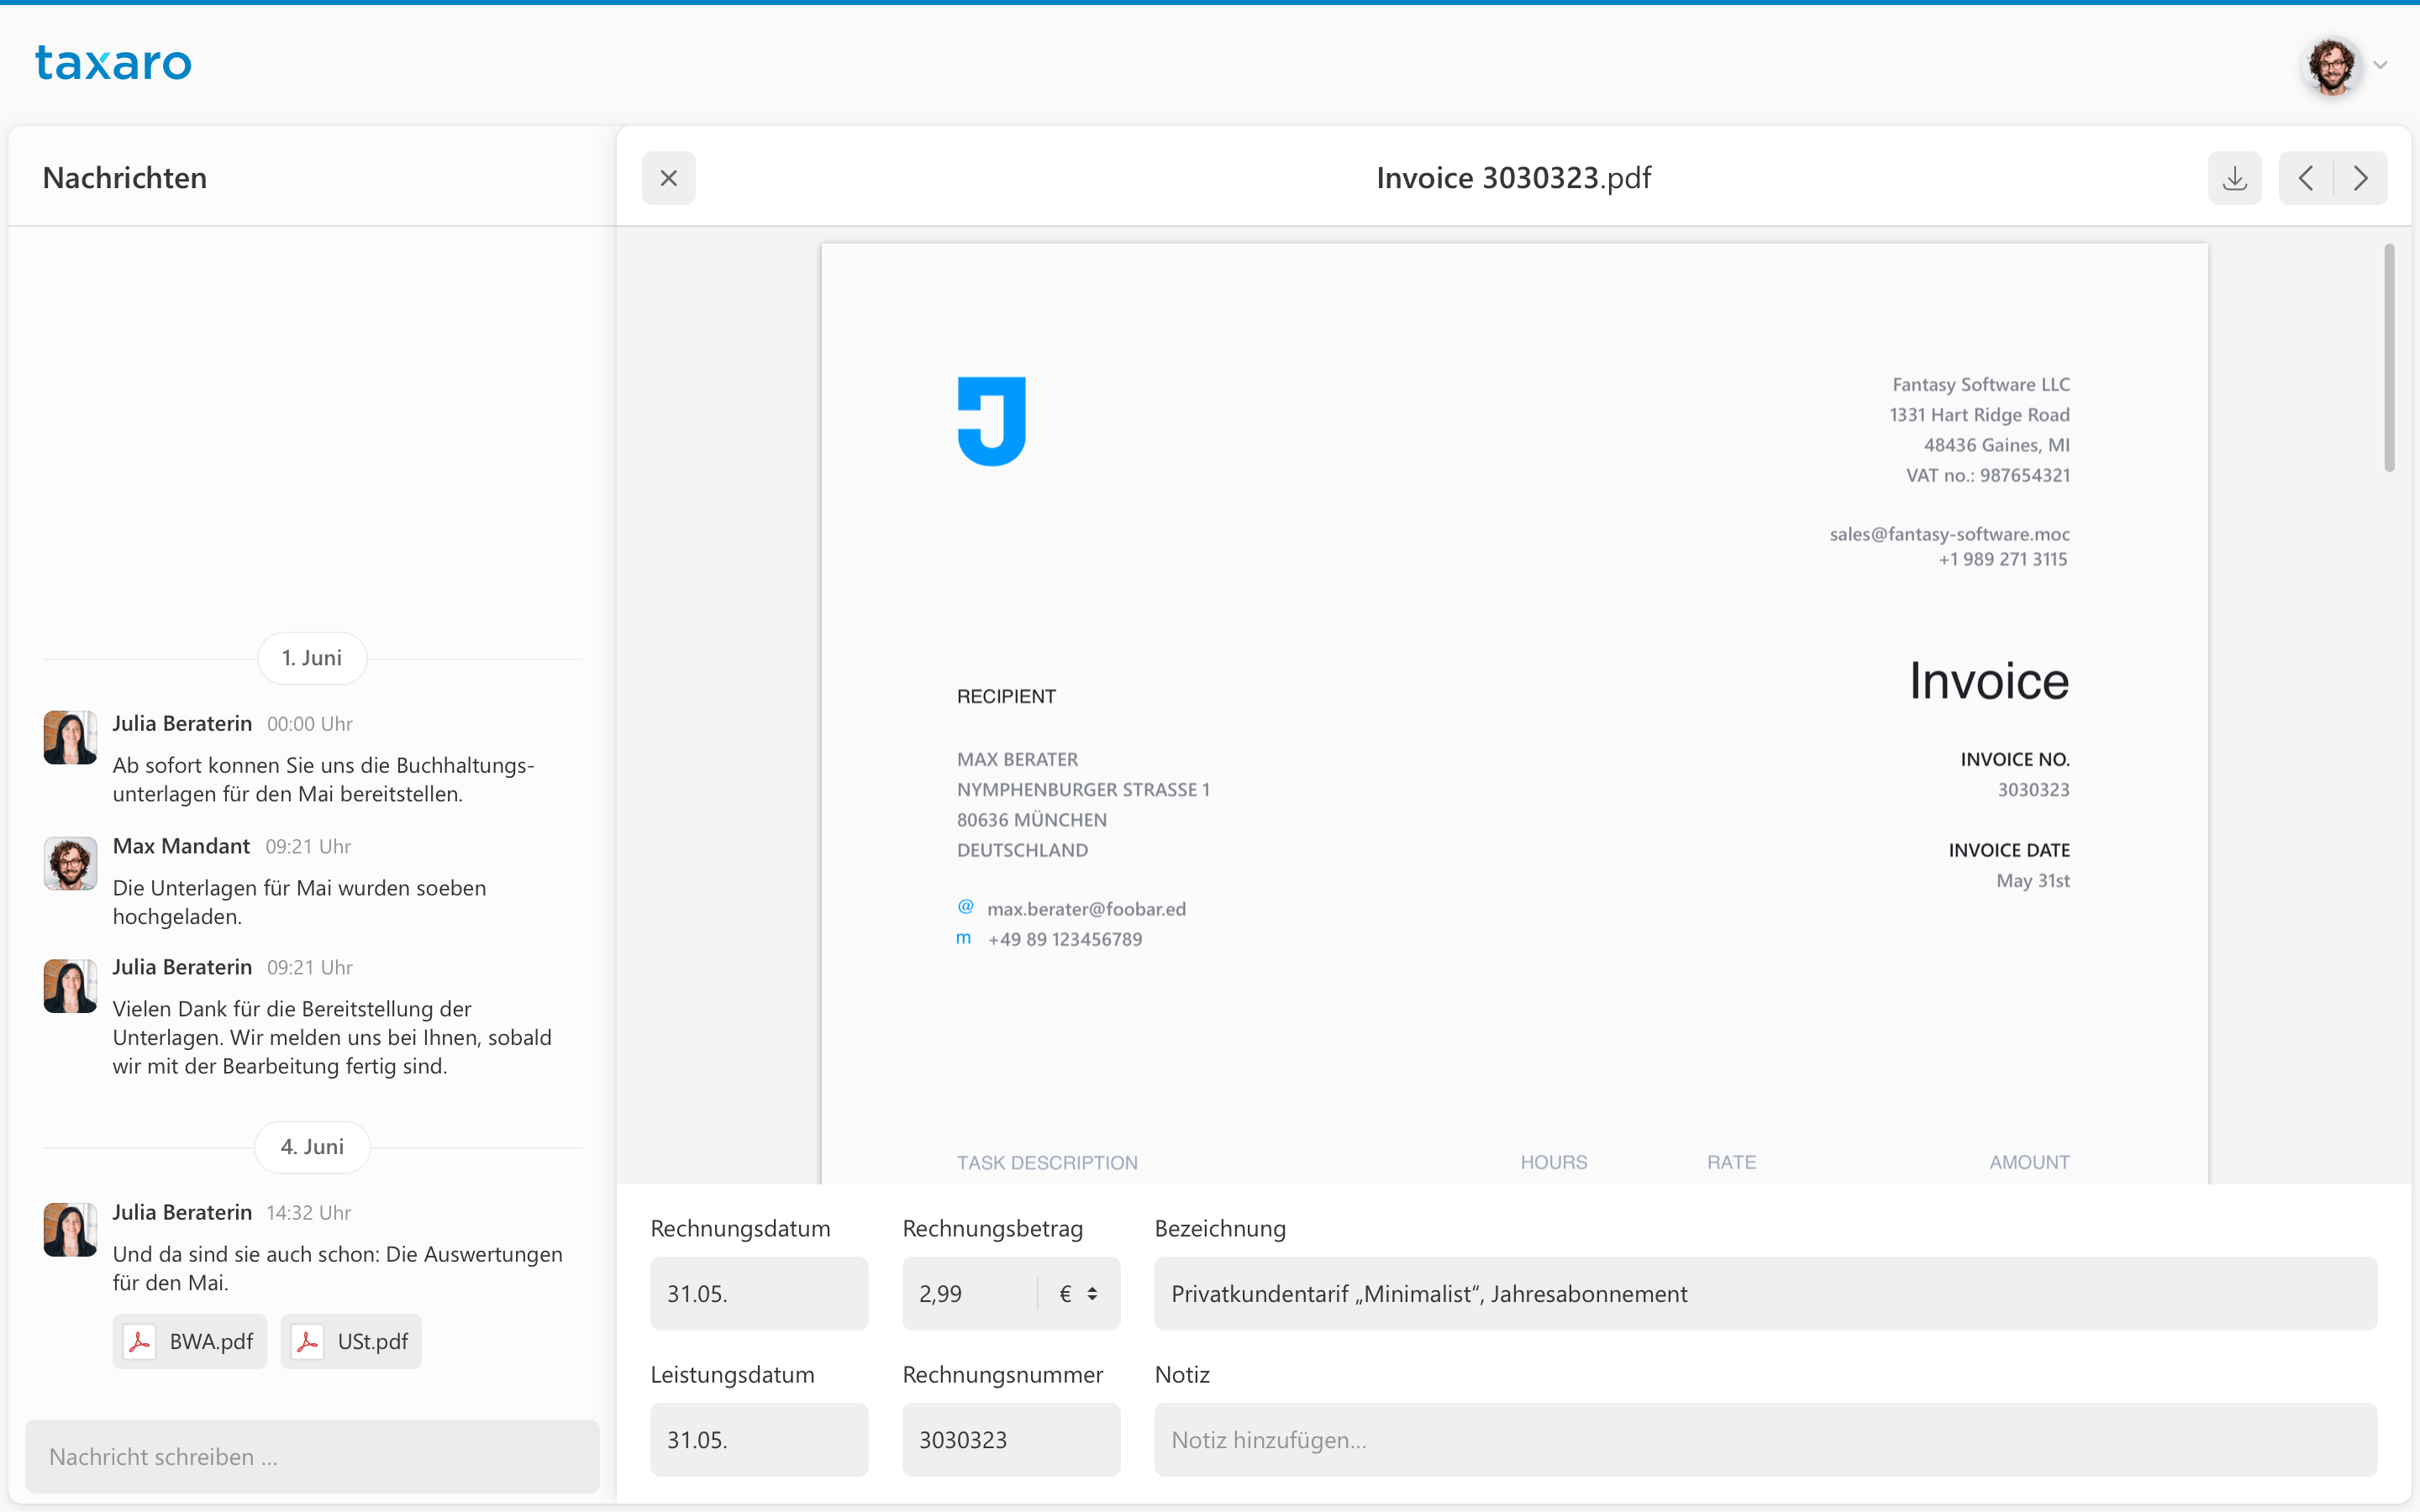This screenshot has width=2420, height=1512.
Task: Click the Rechnungsdatum date field
Action: pyautogui.click(x=758, y=1294)
